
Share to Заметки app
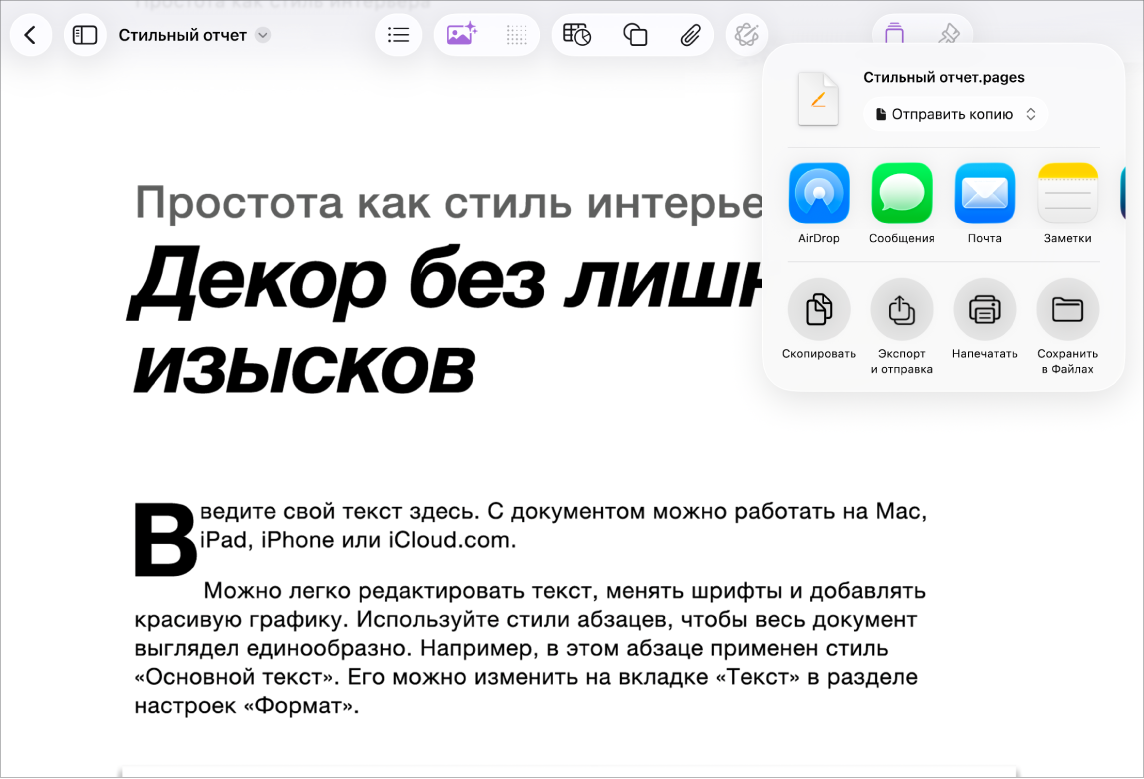1067,204
